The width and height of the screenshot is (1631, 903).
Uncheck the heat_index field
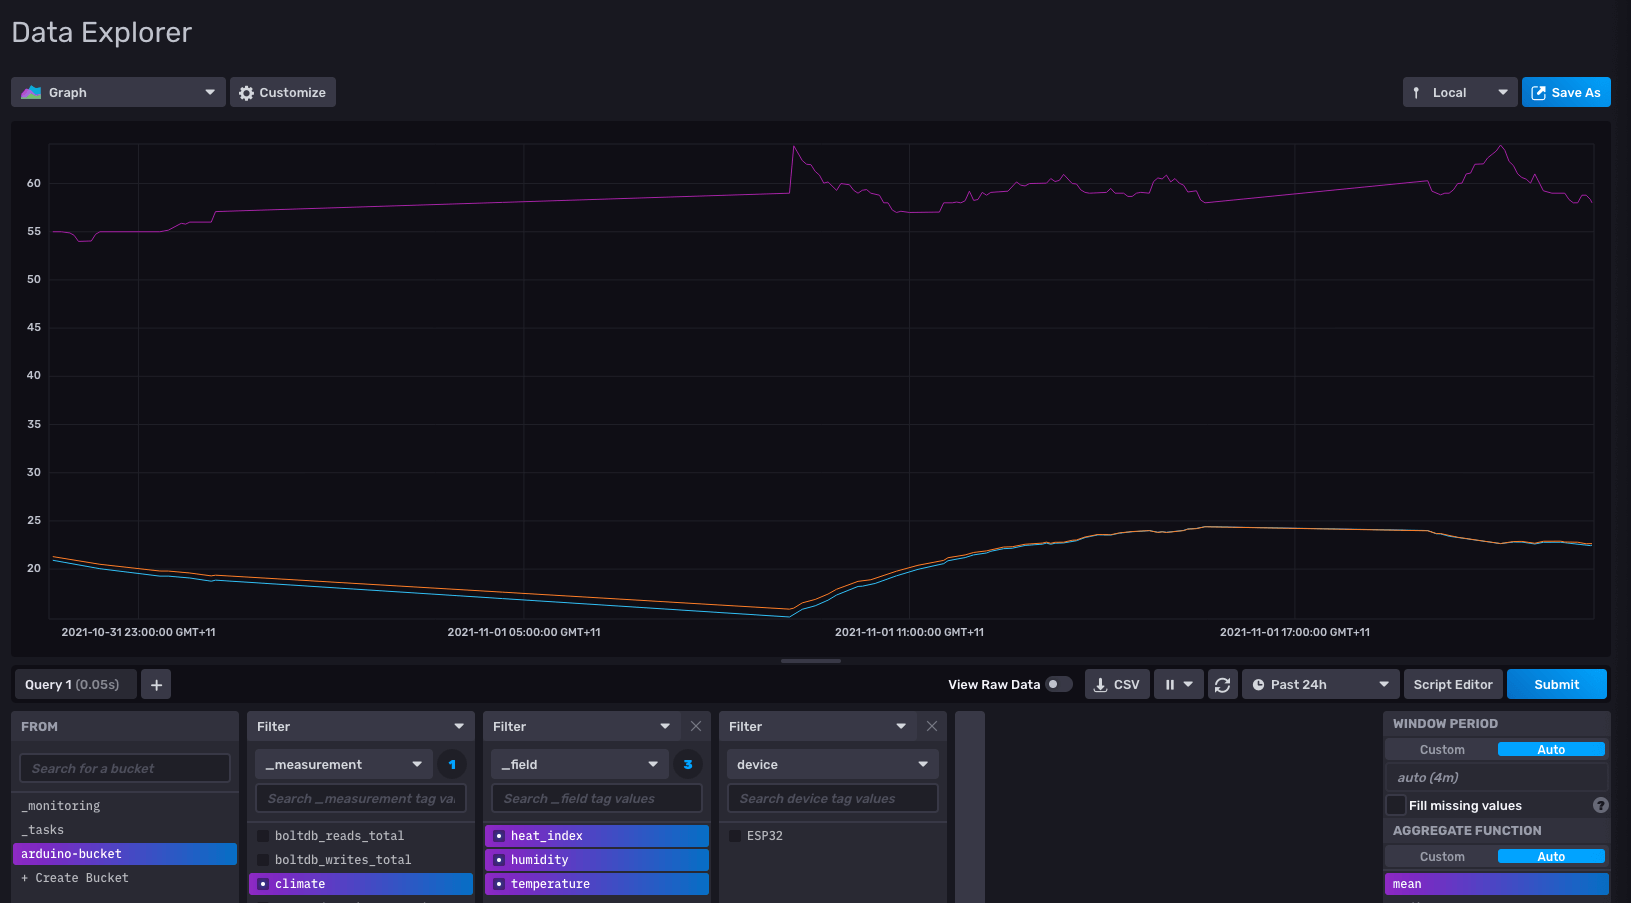pos(597,836)
